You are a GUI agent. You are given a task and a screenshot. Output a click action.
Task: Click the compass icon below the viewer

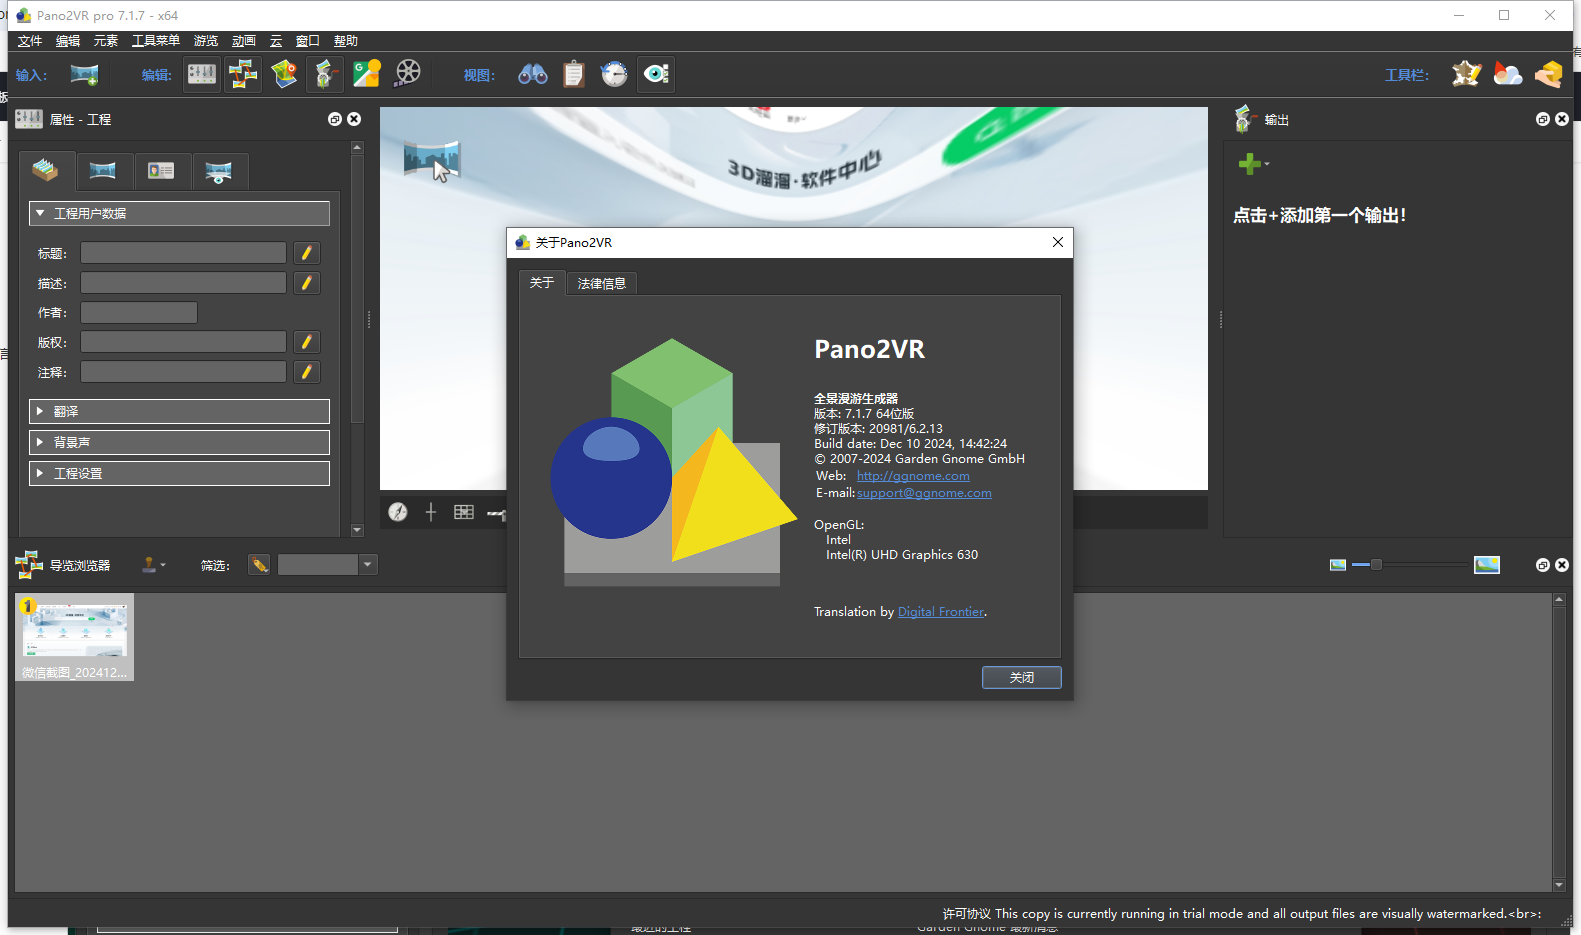tap(398, 512)
